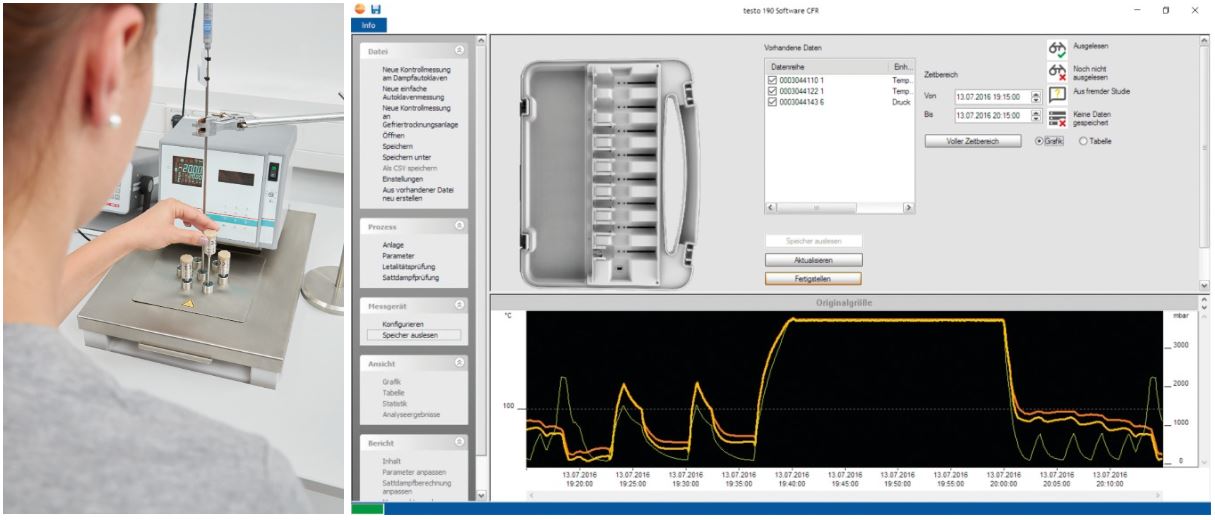Open Parameter under Prozess
The image size is (1215, 520).
click(398, 256)
